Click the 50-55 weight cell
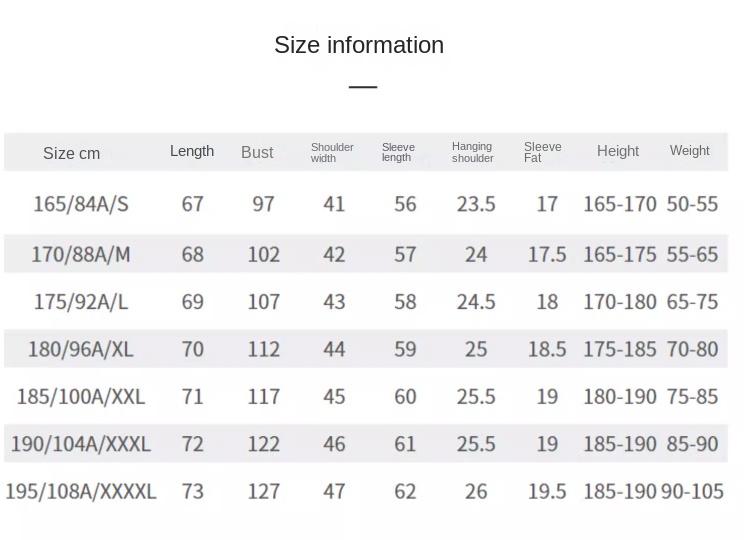The image size is (753, 540). [x=692, y=204]
